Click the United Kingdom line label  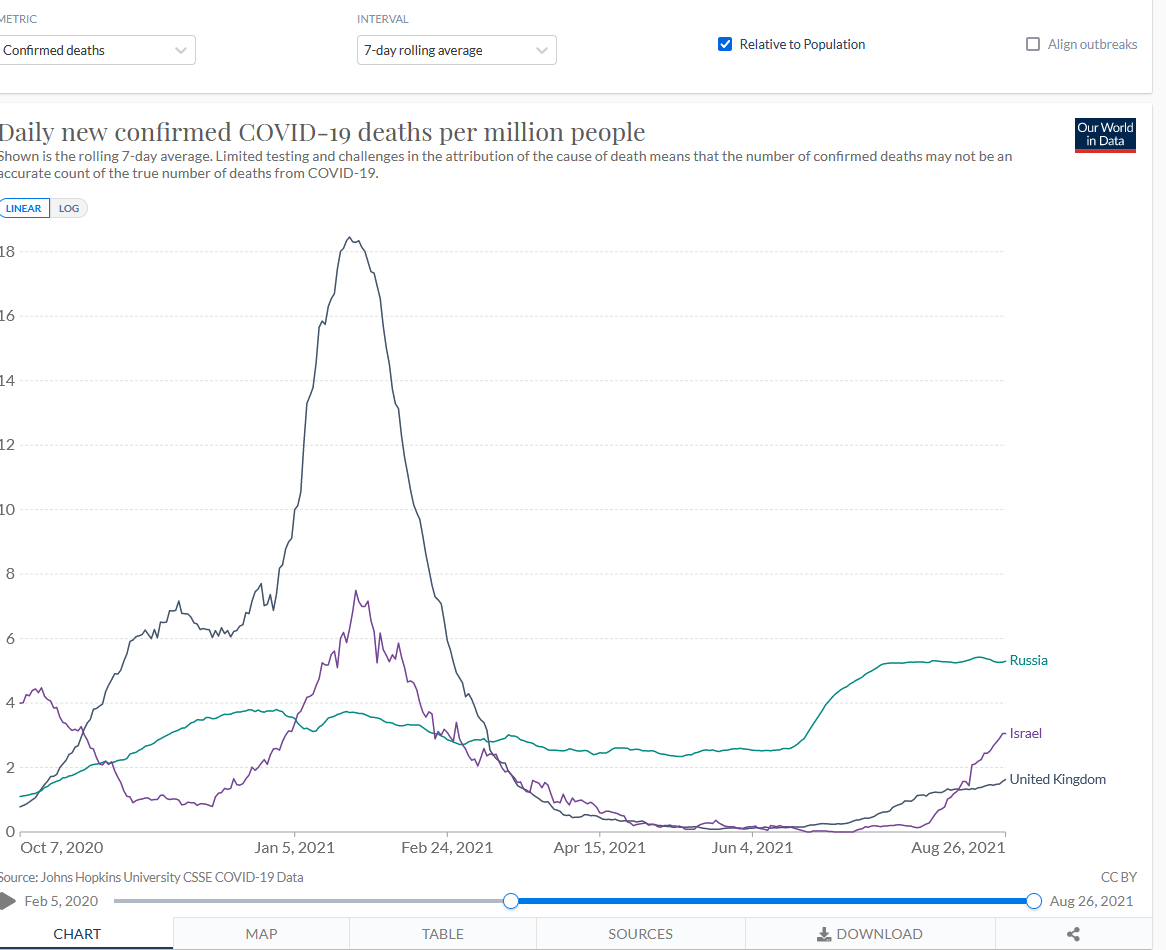click(x=1057, y=779)
